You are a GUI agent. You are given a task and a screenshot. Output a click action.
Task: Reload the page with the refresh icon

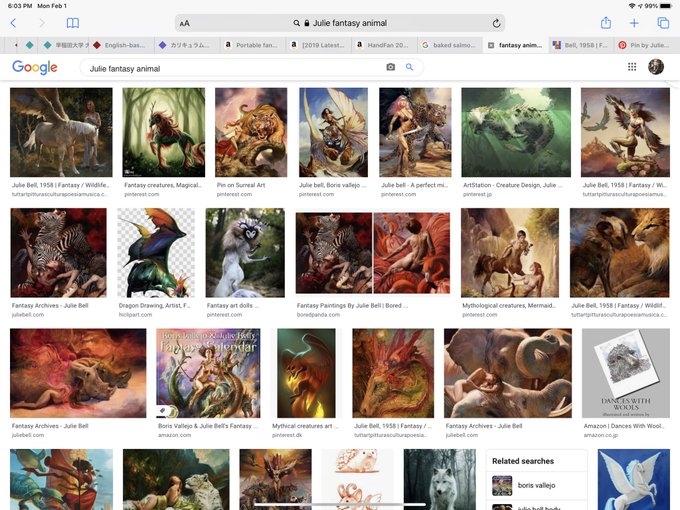497,23
